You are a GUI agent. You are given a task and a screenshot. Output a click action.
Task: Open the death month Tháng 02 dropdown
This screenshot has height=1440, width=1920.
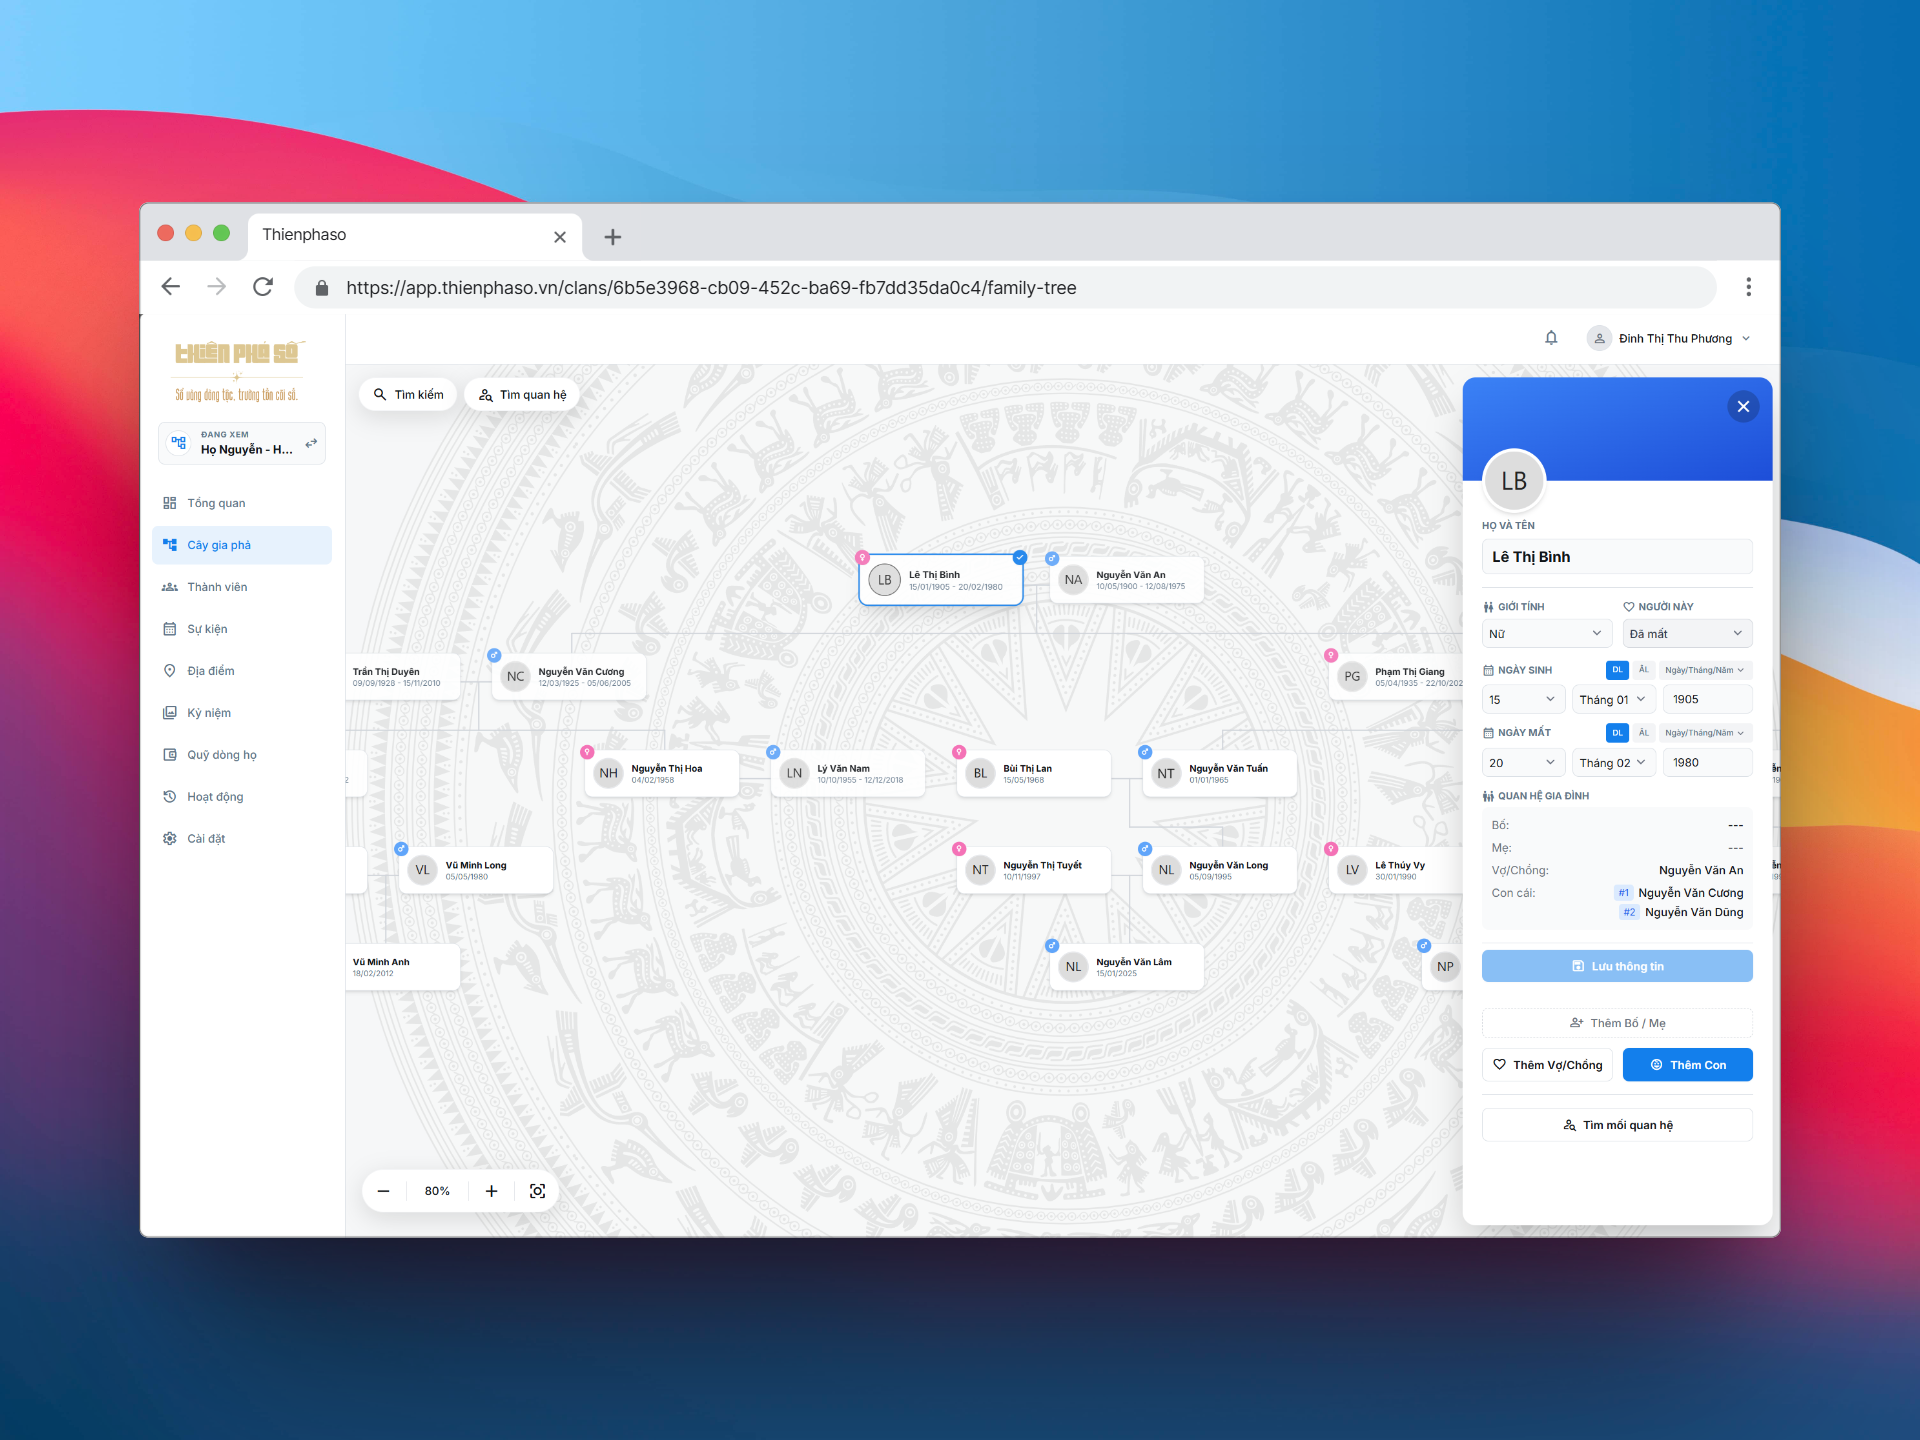[1613, 762]
